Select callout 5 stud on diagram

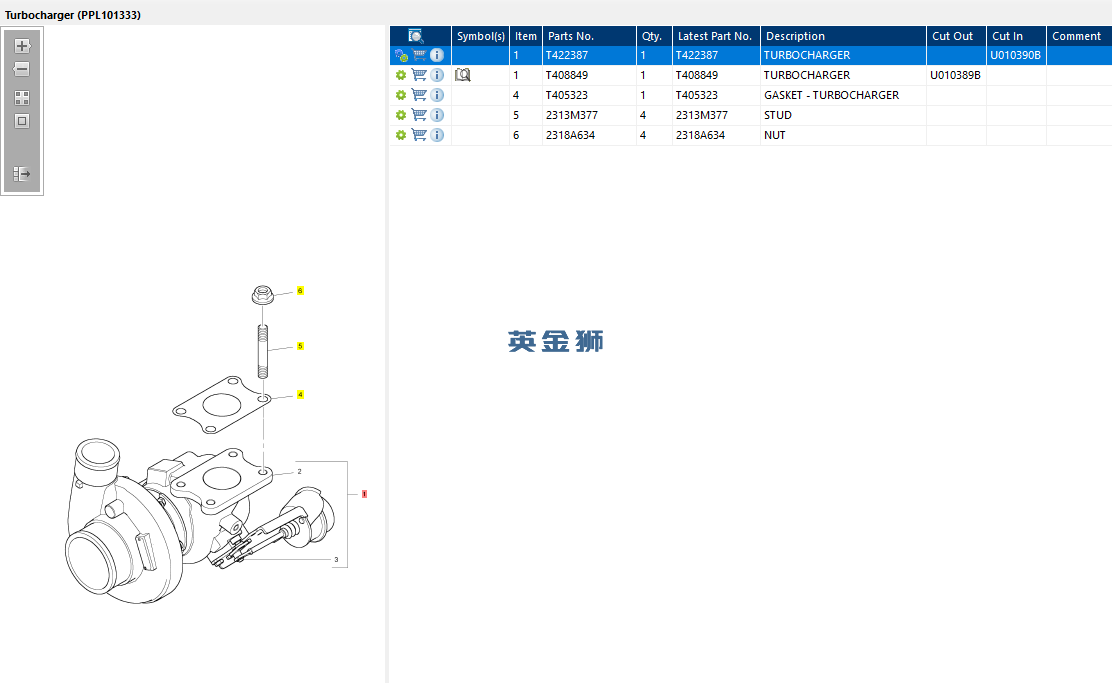point(300,346)
